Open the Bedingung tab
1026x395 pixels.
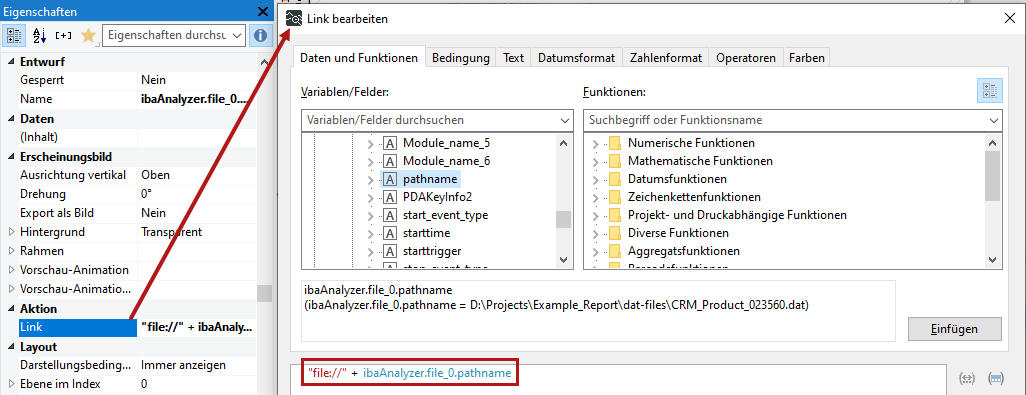click(461, 58)
